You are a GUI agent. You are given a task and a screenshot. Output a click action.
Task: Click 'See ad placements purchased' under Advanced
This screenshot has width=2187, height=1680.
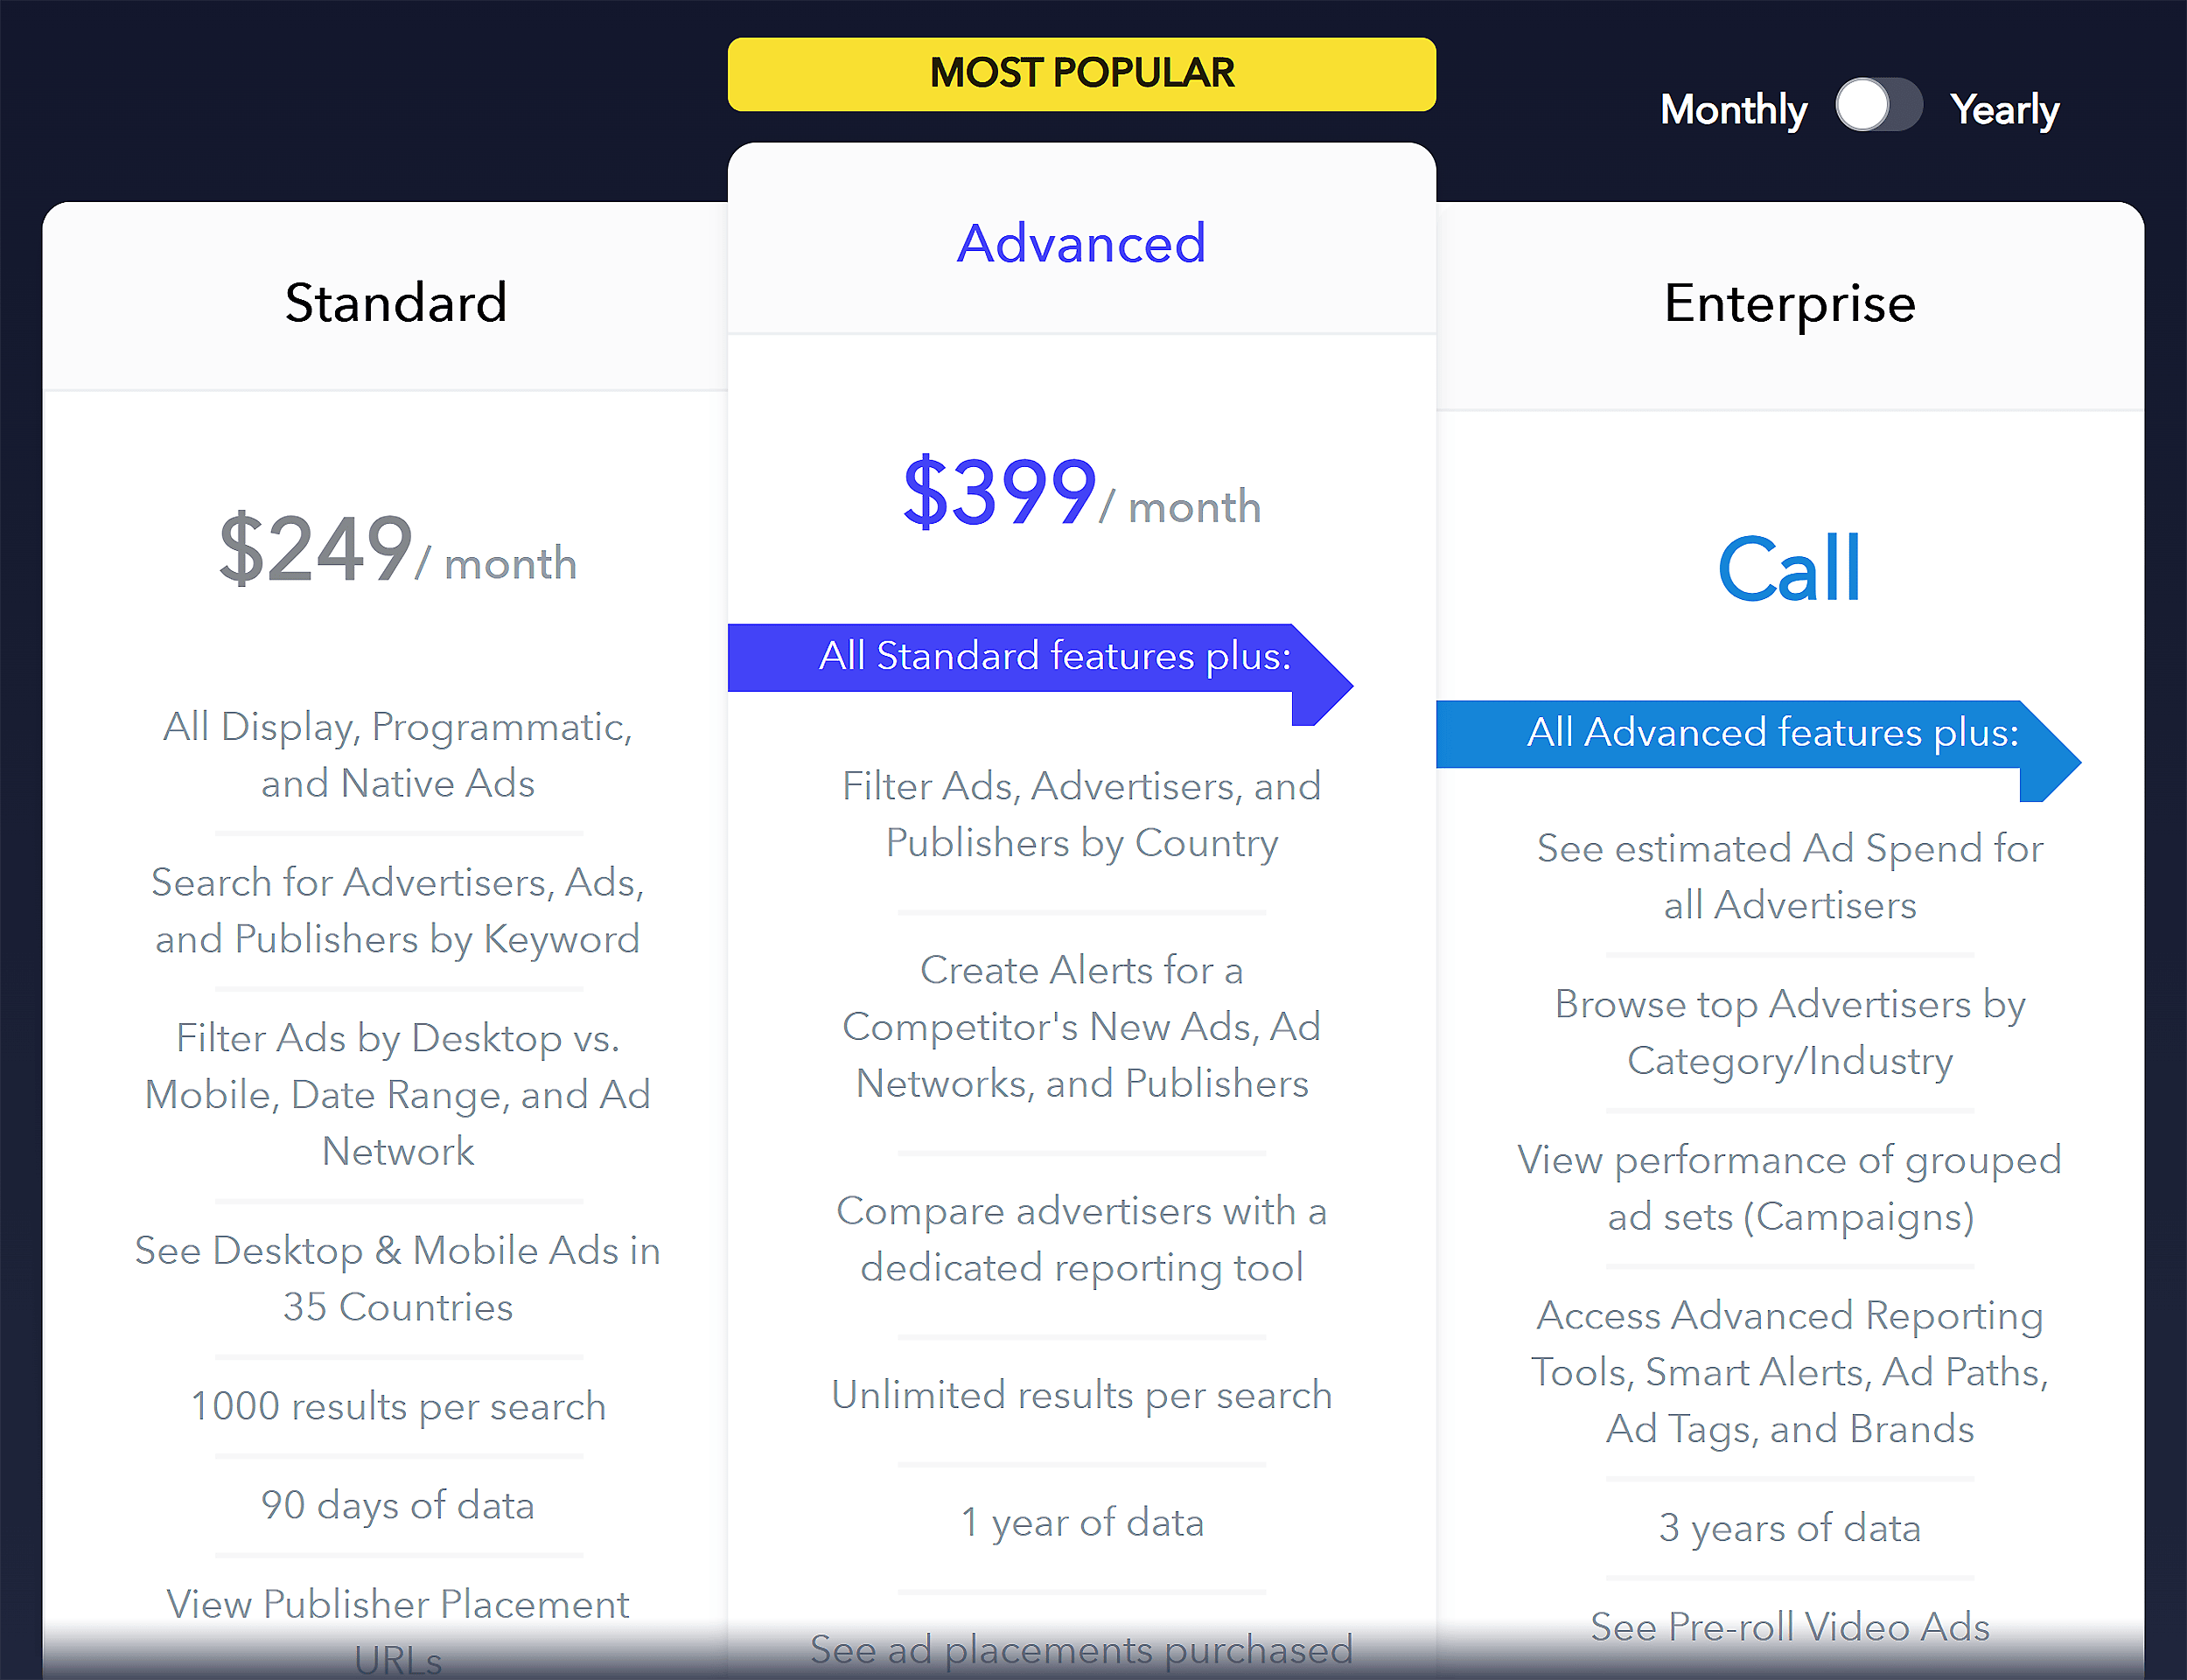coord(1081,1649)
